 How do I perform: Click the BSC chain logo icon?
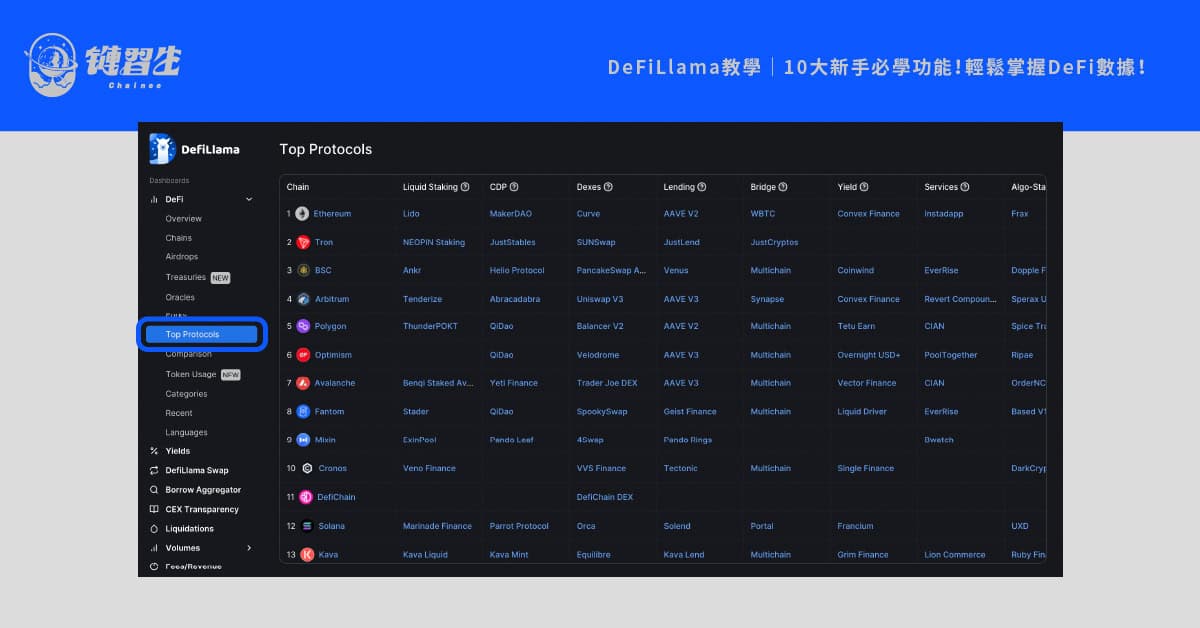click(303, 270)
